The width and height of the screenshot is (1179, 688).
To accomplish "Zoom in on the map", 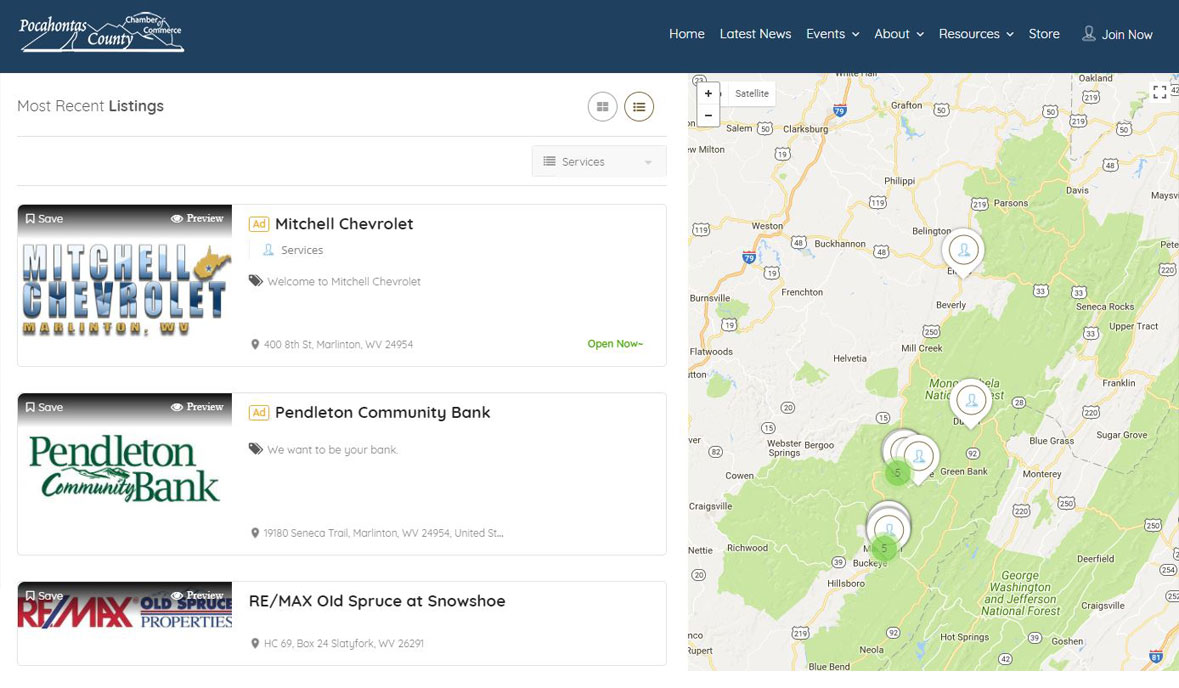I will [708, 94].
